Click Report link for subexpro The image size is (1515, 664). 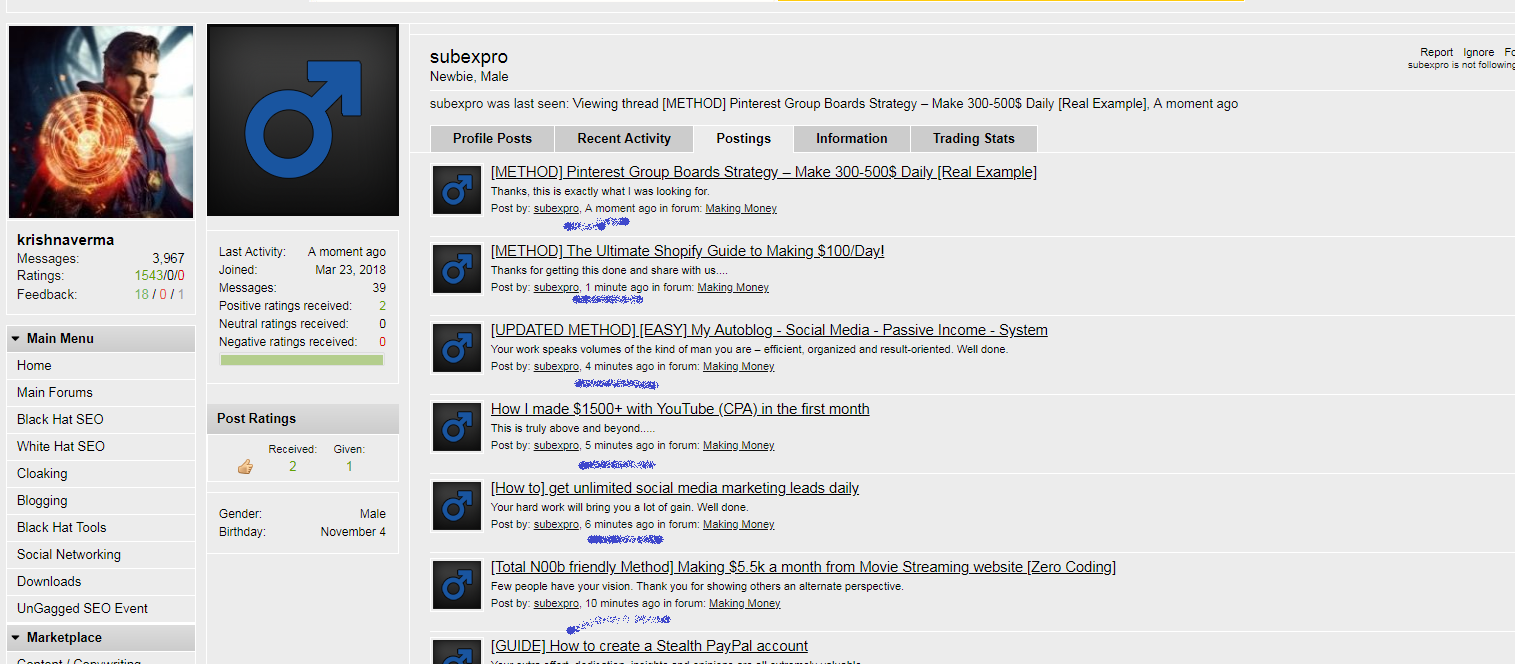point(1437,52)
